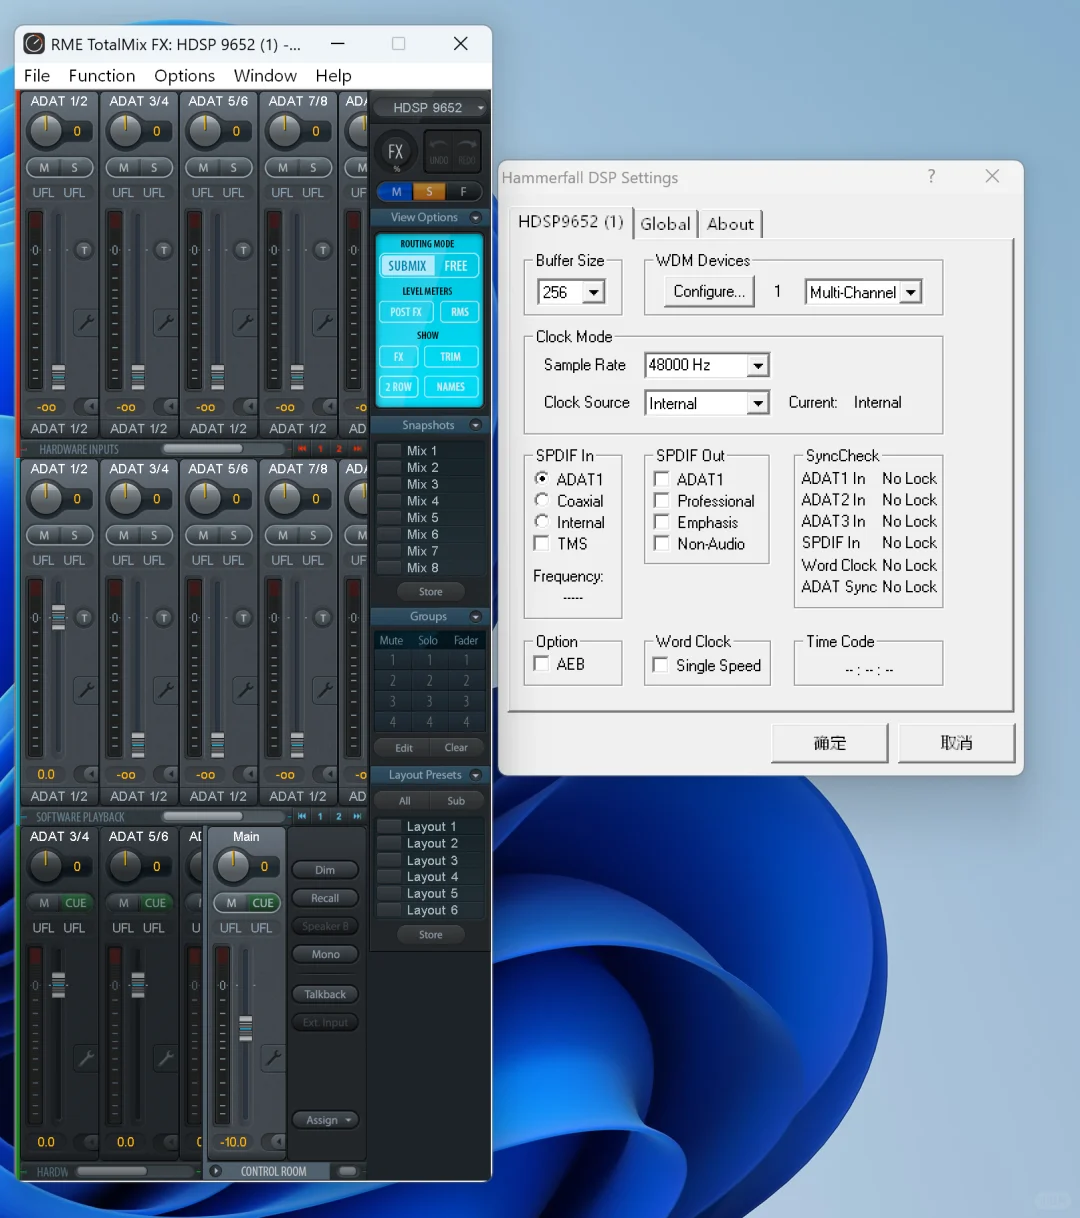
Task: Open the Sample Rate dropdown
Action: (x=758, y=366)
